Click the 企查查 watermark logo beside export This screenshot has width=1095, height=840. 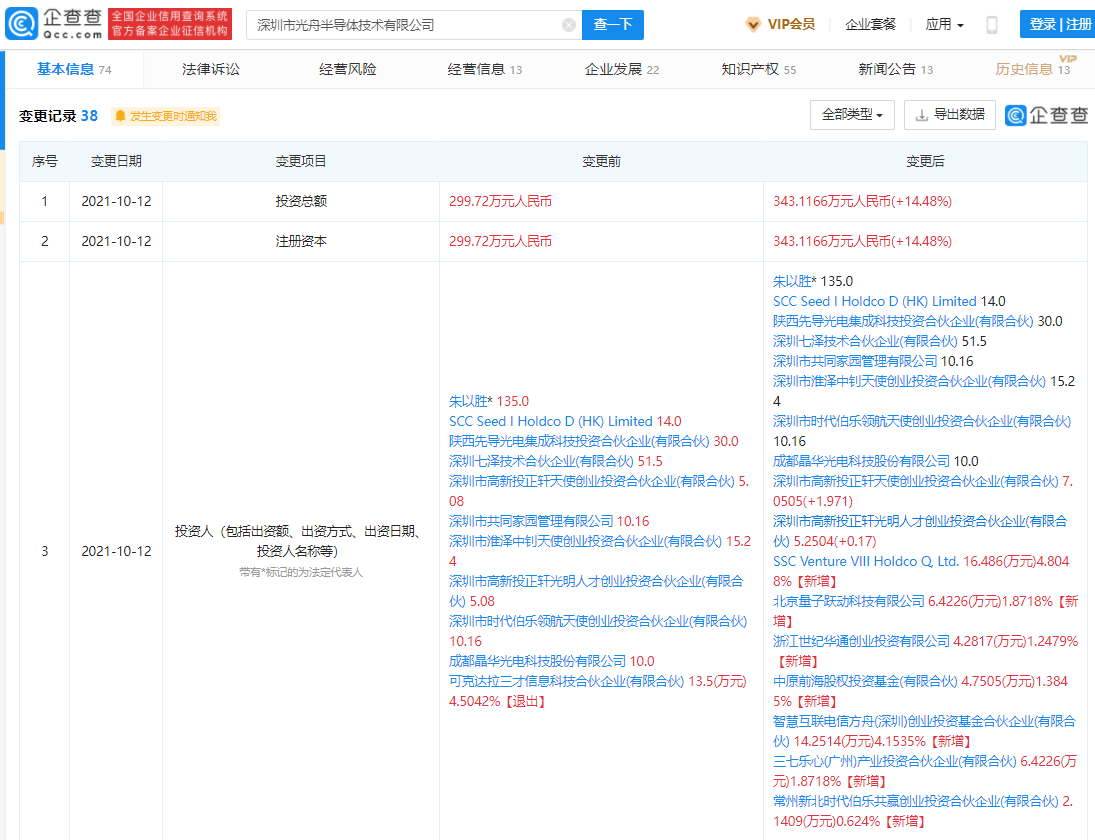(x=1046, y=115)
